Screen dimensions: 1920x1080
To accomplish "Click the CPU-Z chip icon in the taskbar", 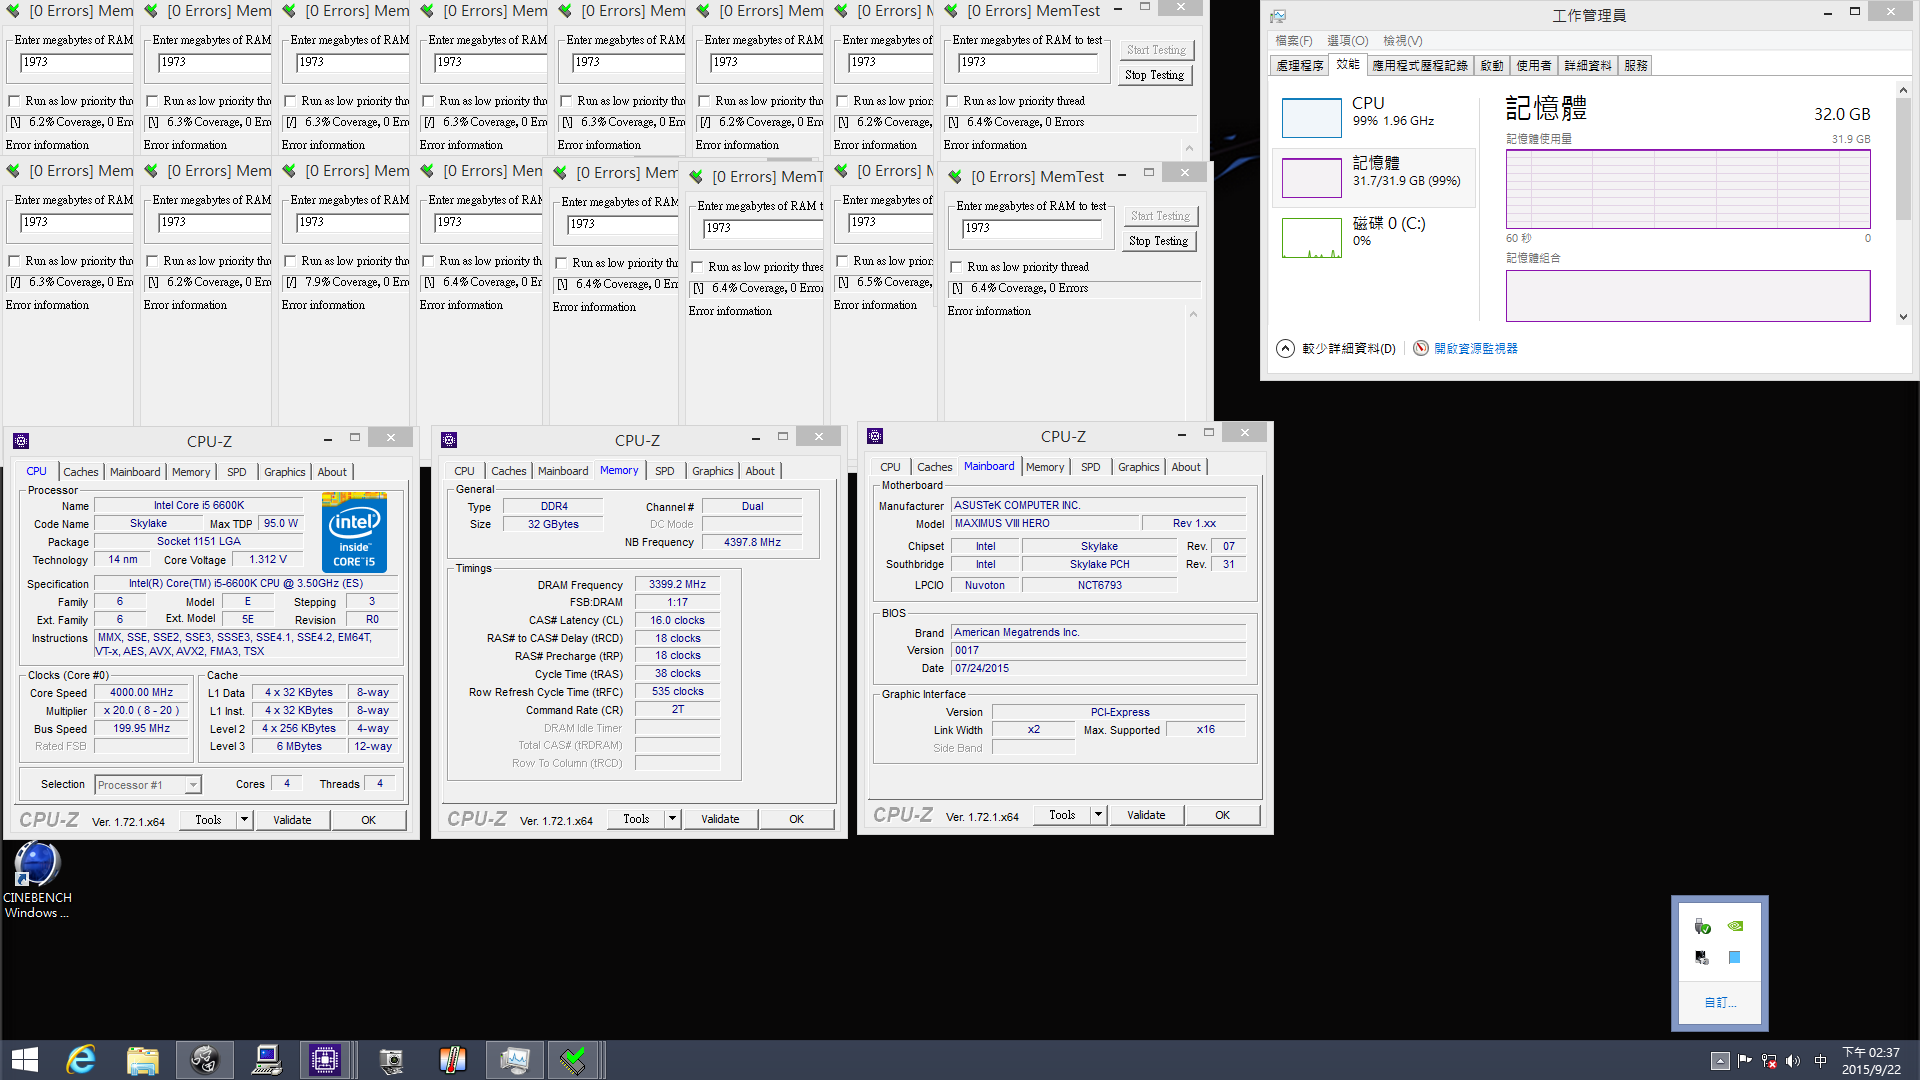I will point(325,1059).
